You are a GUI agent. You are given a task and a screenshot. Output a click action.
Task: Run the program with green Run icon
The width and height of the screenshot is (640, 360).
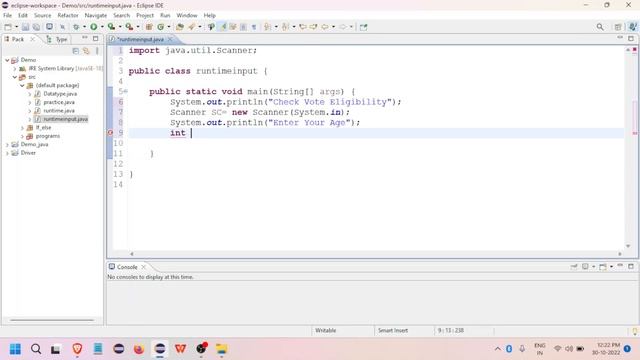click(93, 27)
